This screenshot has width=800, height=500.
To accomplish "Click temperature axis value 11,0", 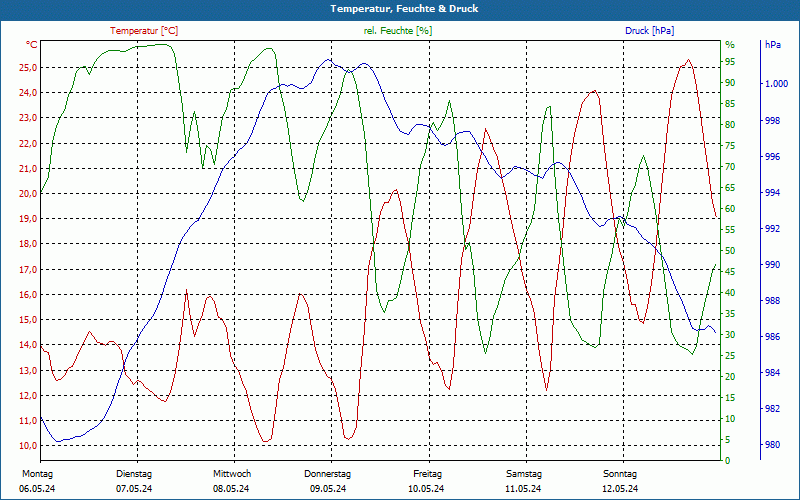I will click(x=29, y=421).
